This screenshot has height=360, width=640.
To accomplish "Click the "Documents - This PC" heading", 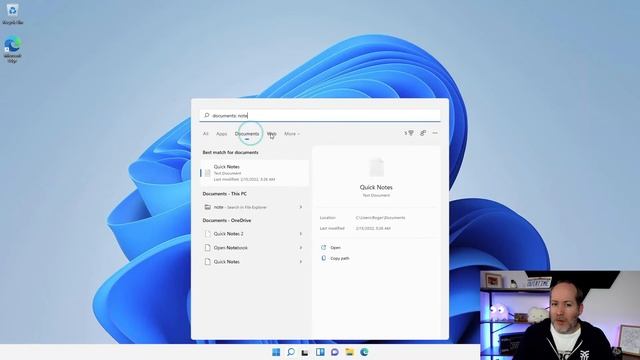I will pos(224,194).
